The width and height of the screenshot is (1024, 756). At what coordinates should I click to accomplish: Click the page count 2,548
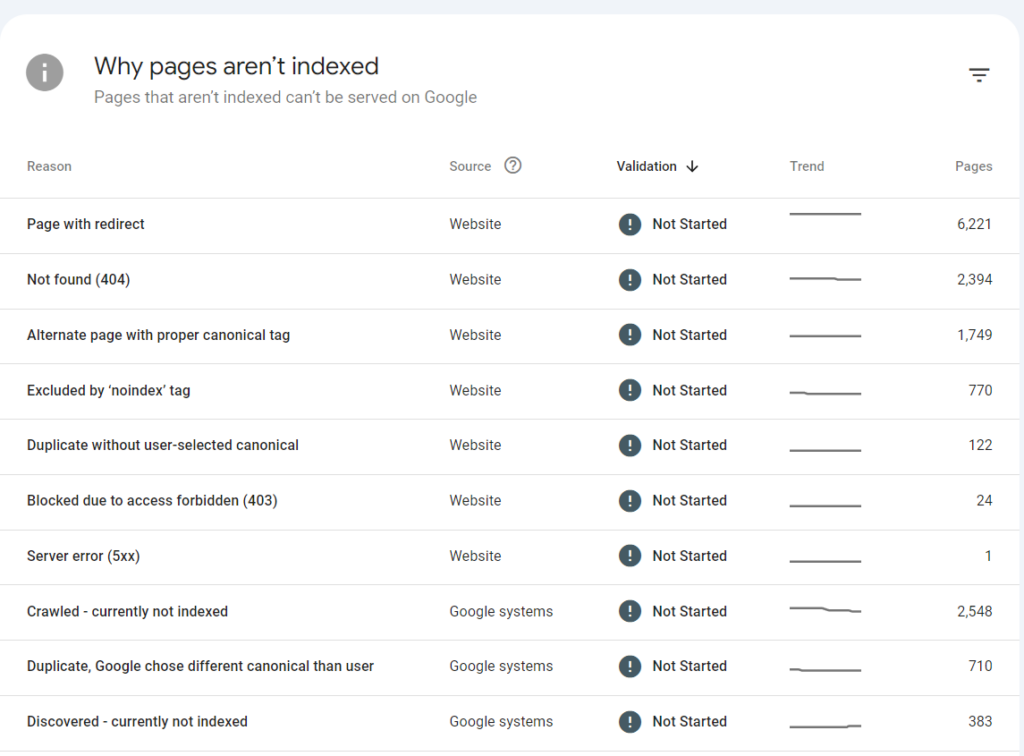(974, 612)
